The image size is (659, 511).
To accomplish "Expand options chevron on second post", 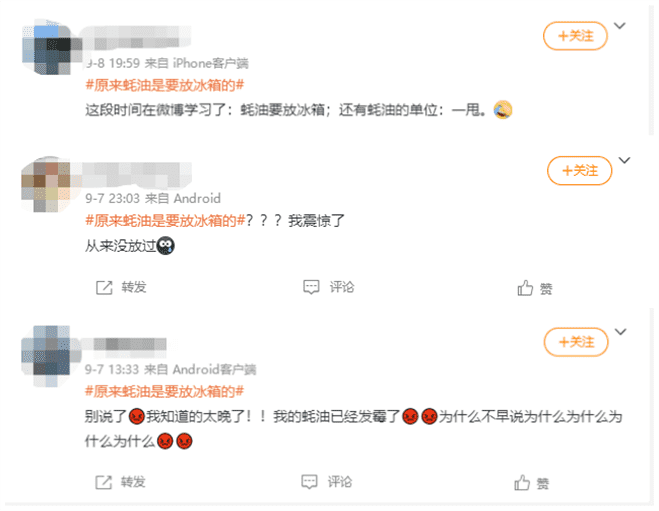I will 625,160.
